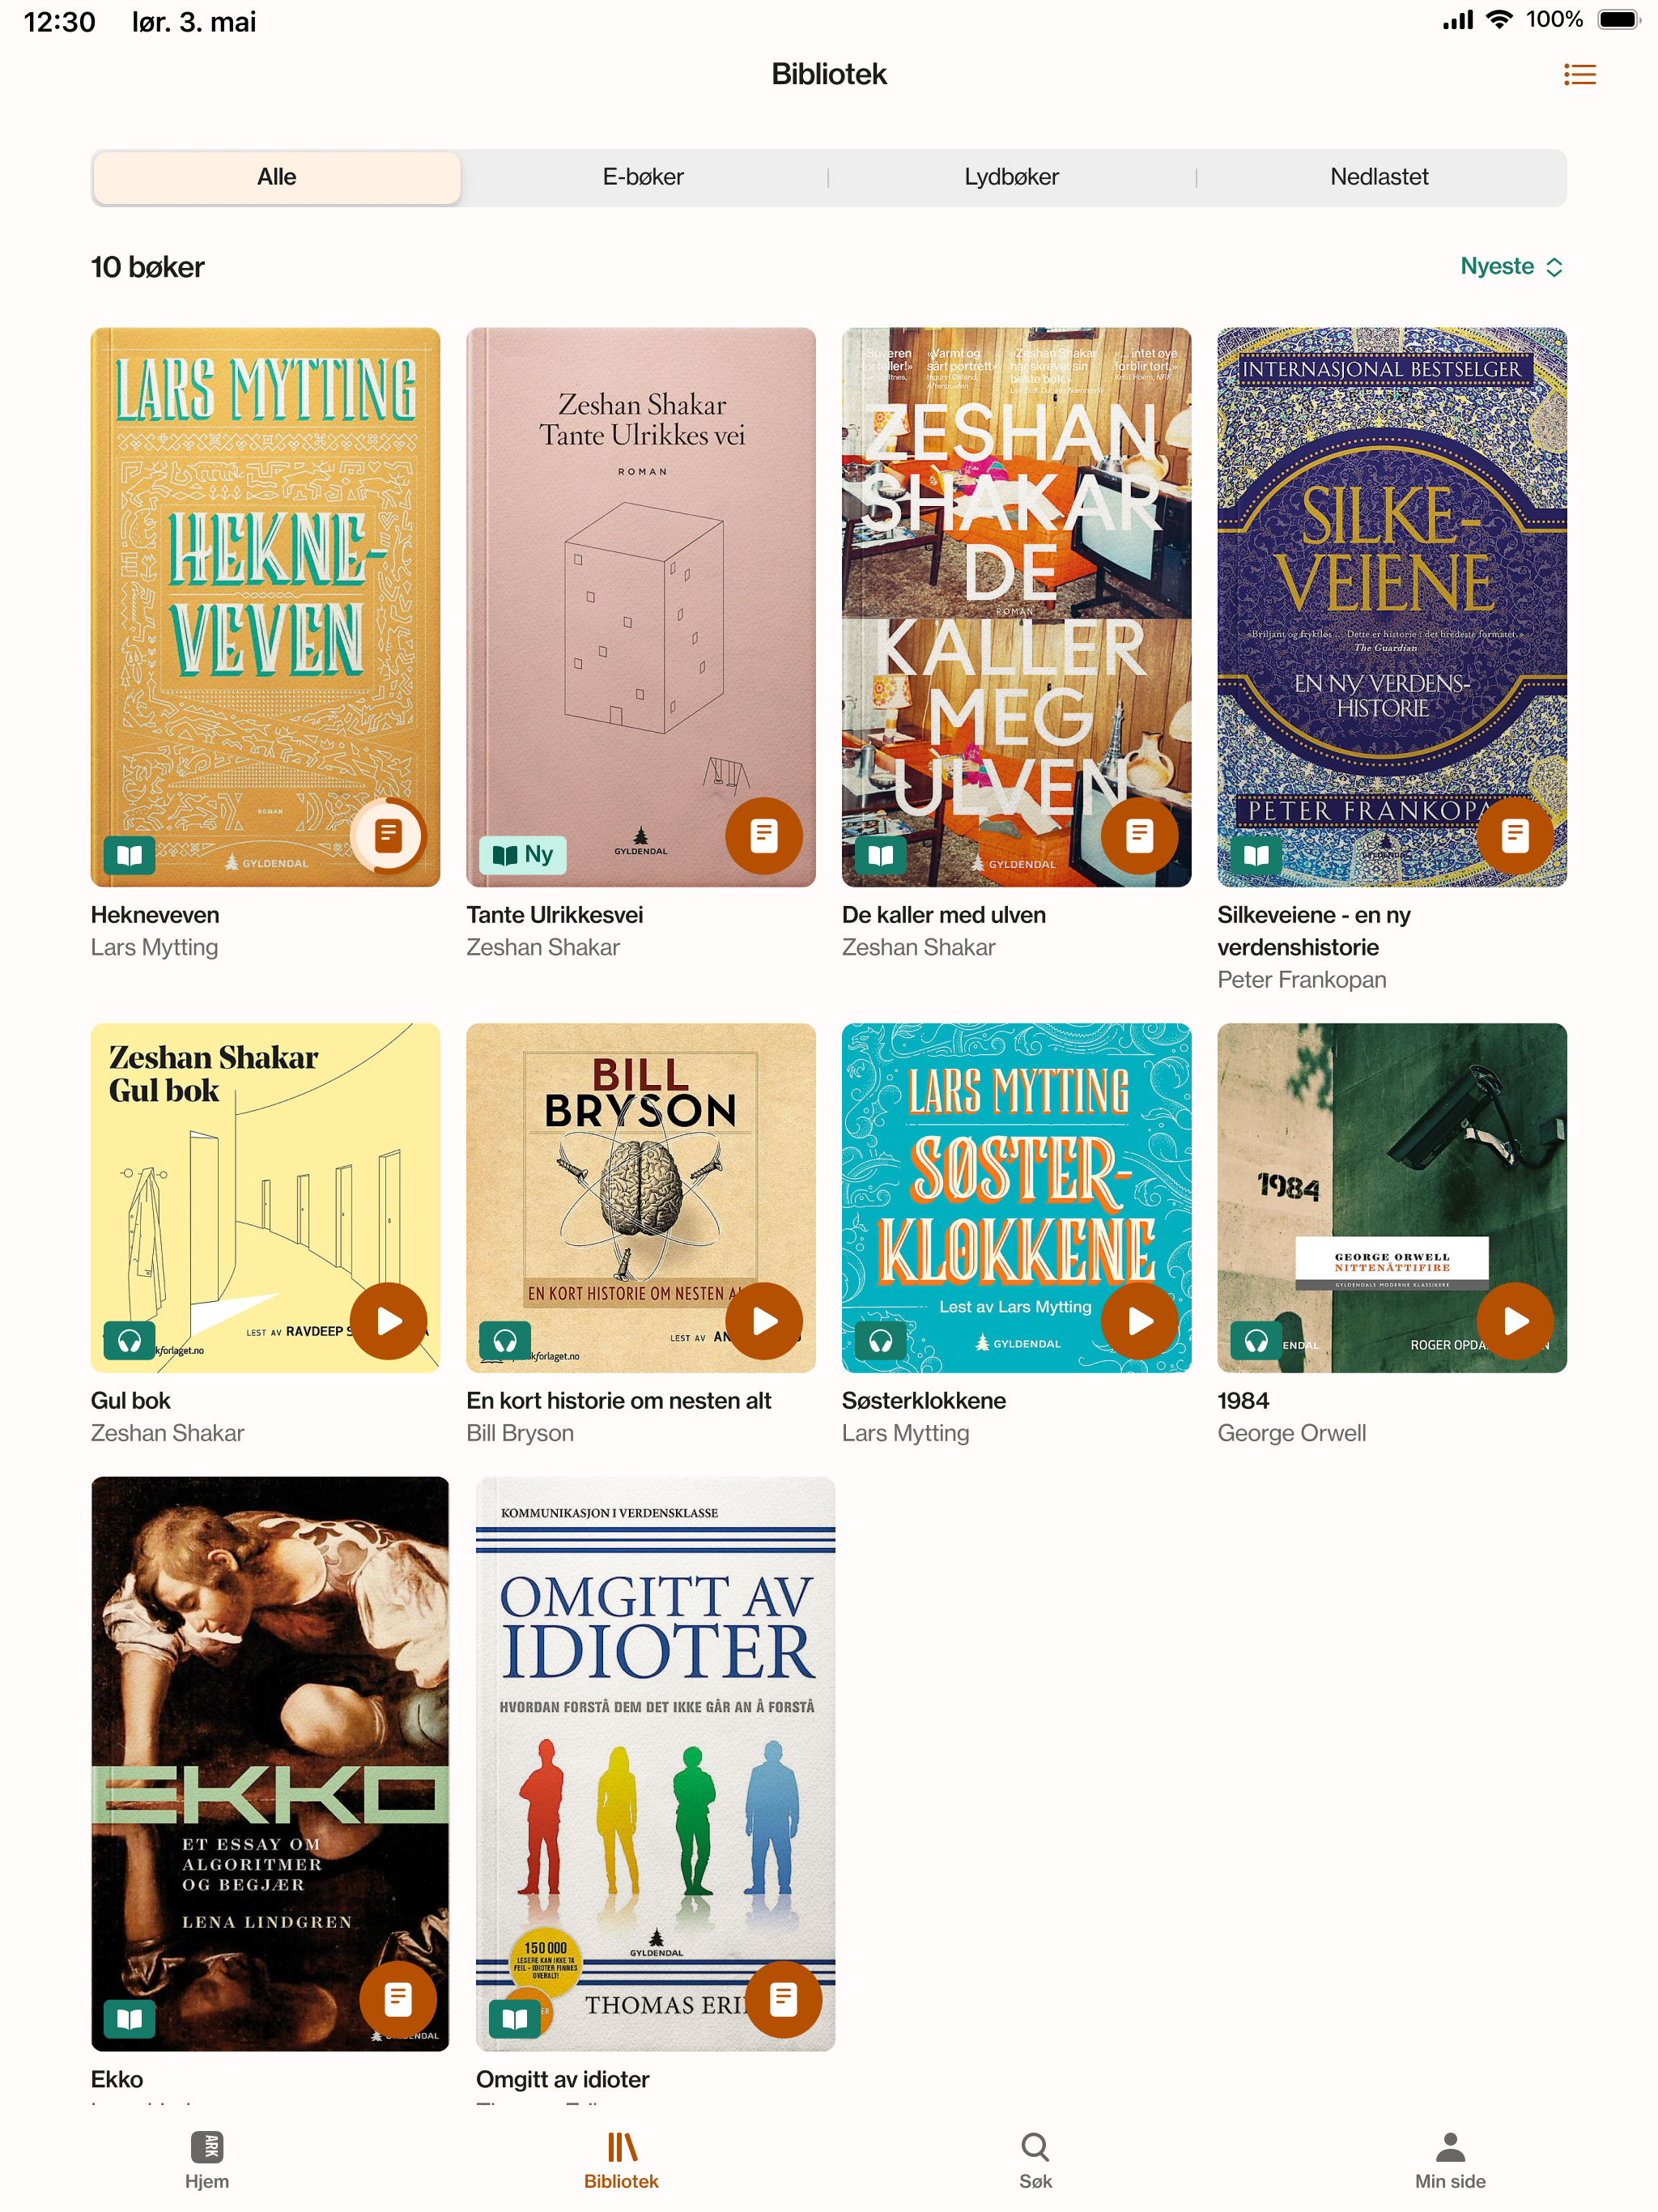The image size is (1658, 2212).
Task: Open list view icon at top right
Action: click(x=1579, y=75)
